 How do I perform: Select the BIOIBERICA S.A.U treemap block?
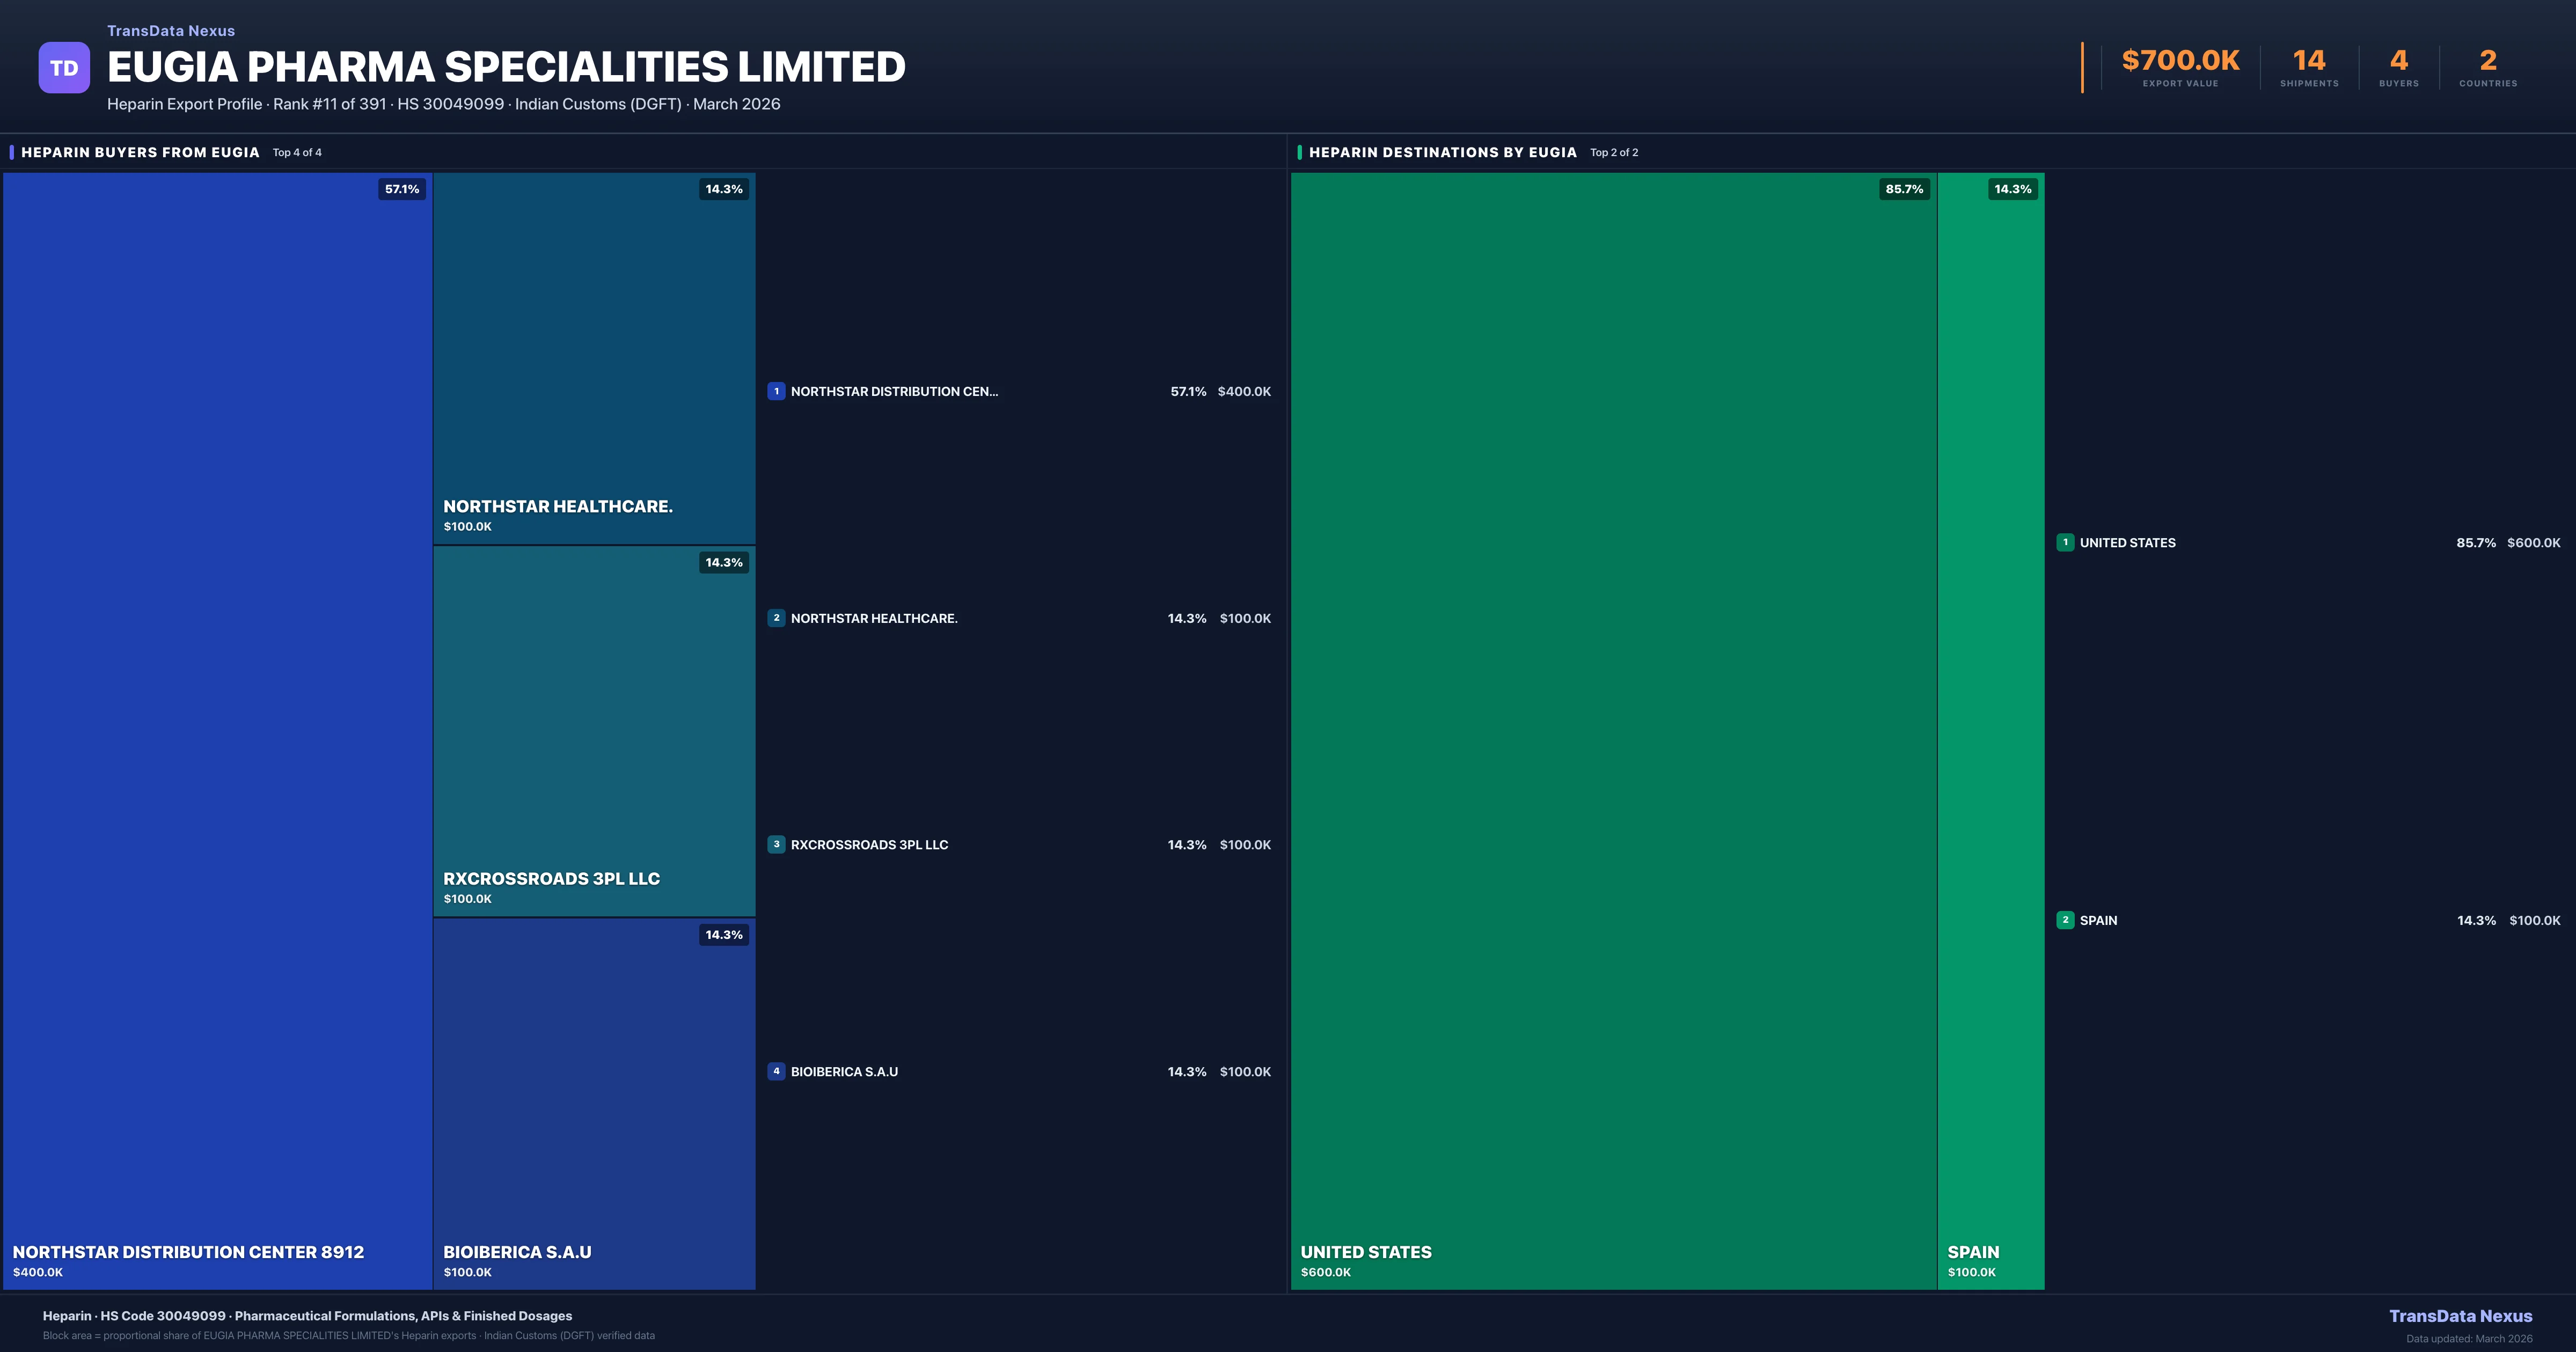tap(594, 1100)
